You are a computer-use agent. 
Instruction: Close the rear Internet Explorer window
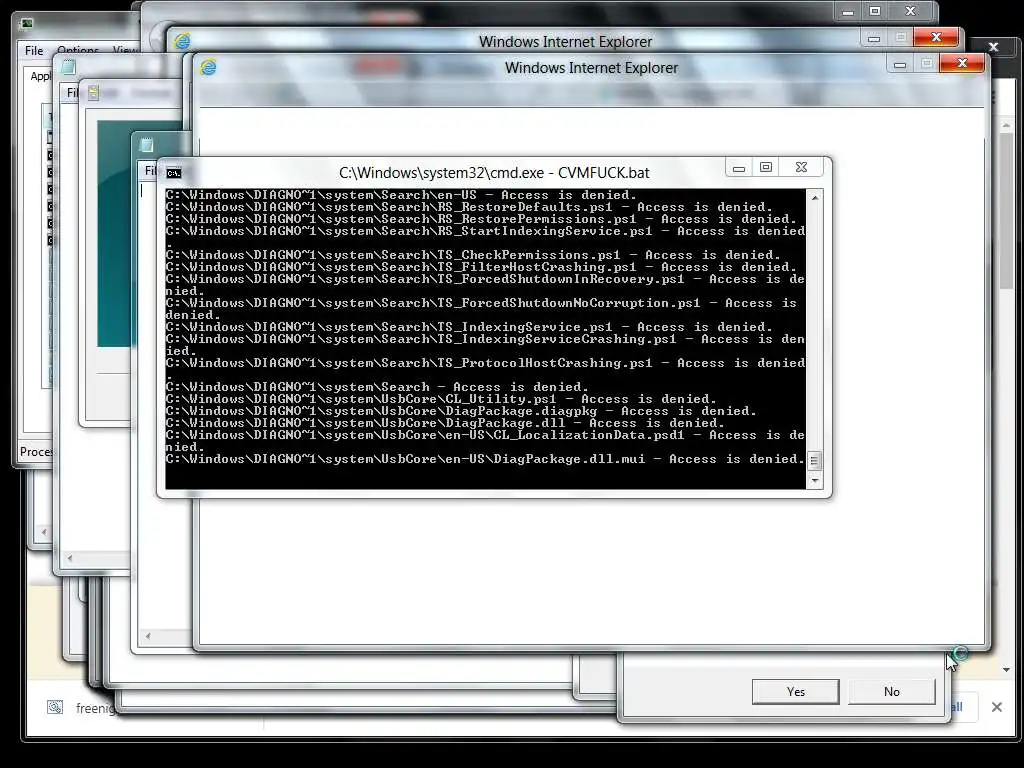pos(936,37)
